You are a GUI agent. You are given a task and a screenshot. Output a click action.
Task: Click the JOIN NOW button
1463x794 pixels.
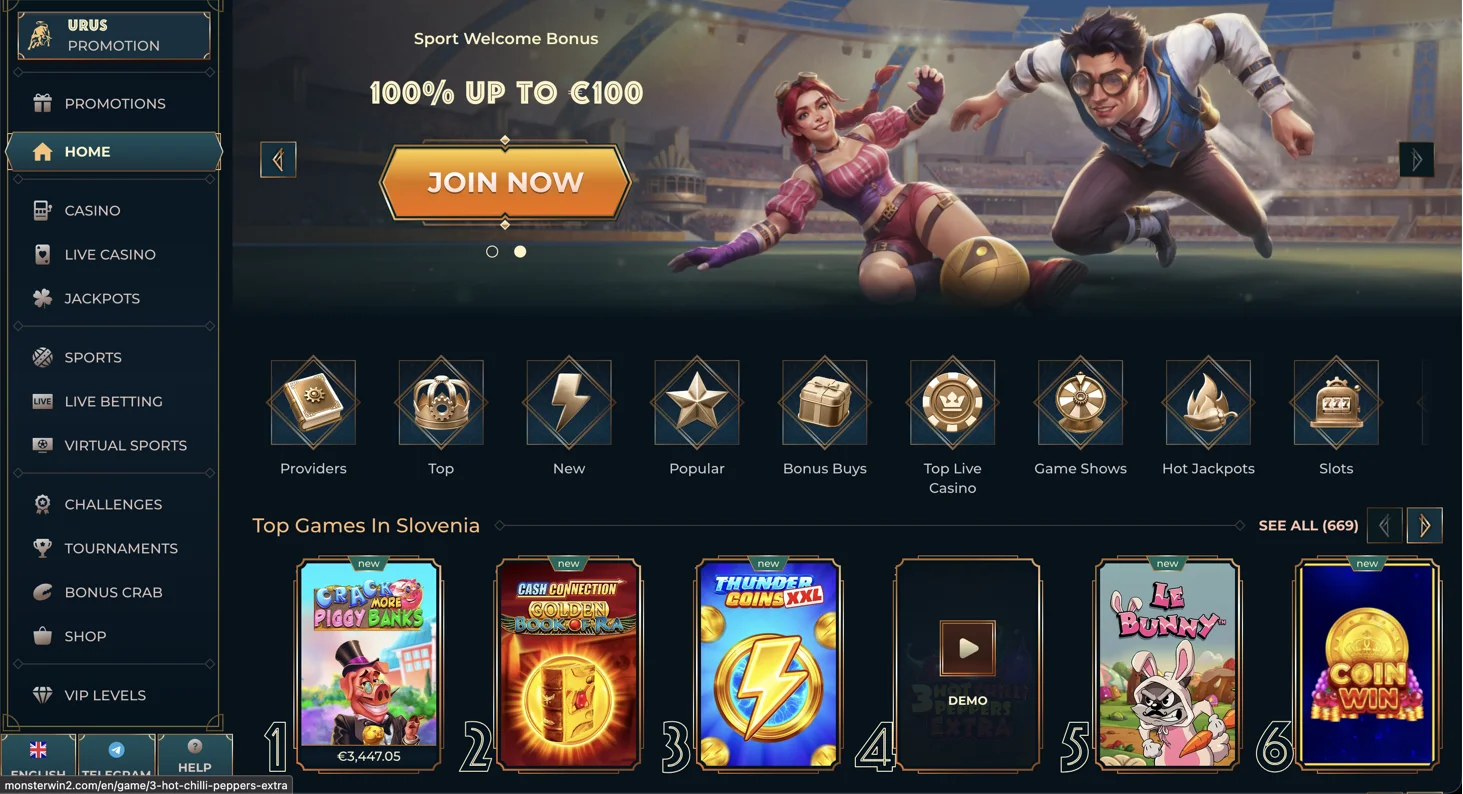pyautogui.click(x=505, y=183)
